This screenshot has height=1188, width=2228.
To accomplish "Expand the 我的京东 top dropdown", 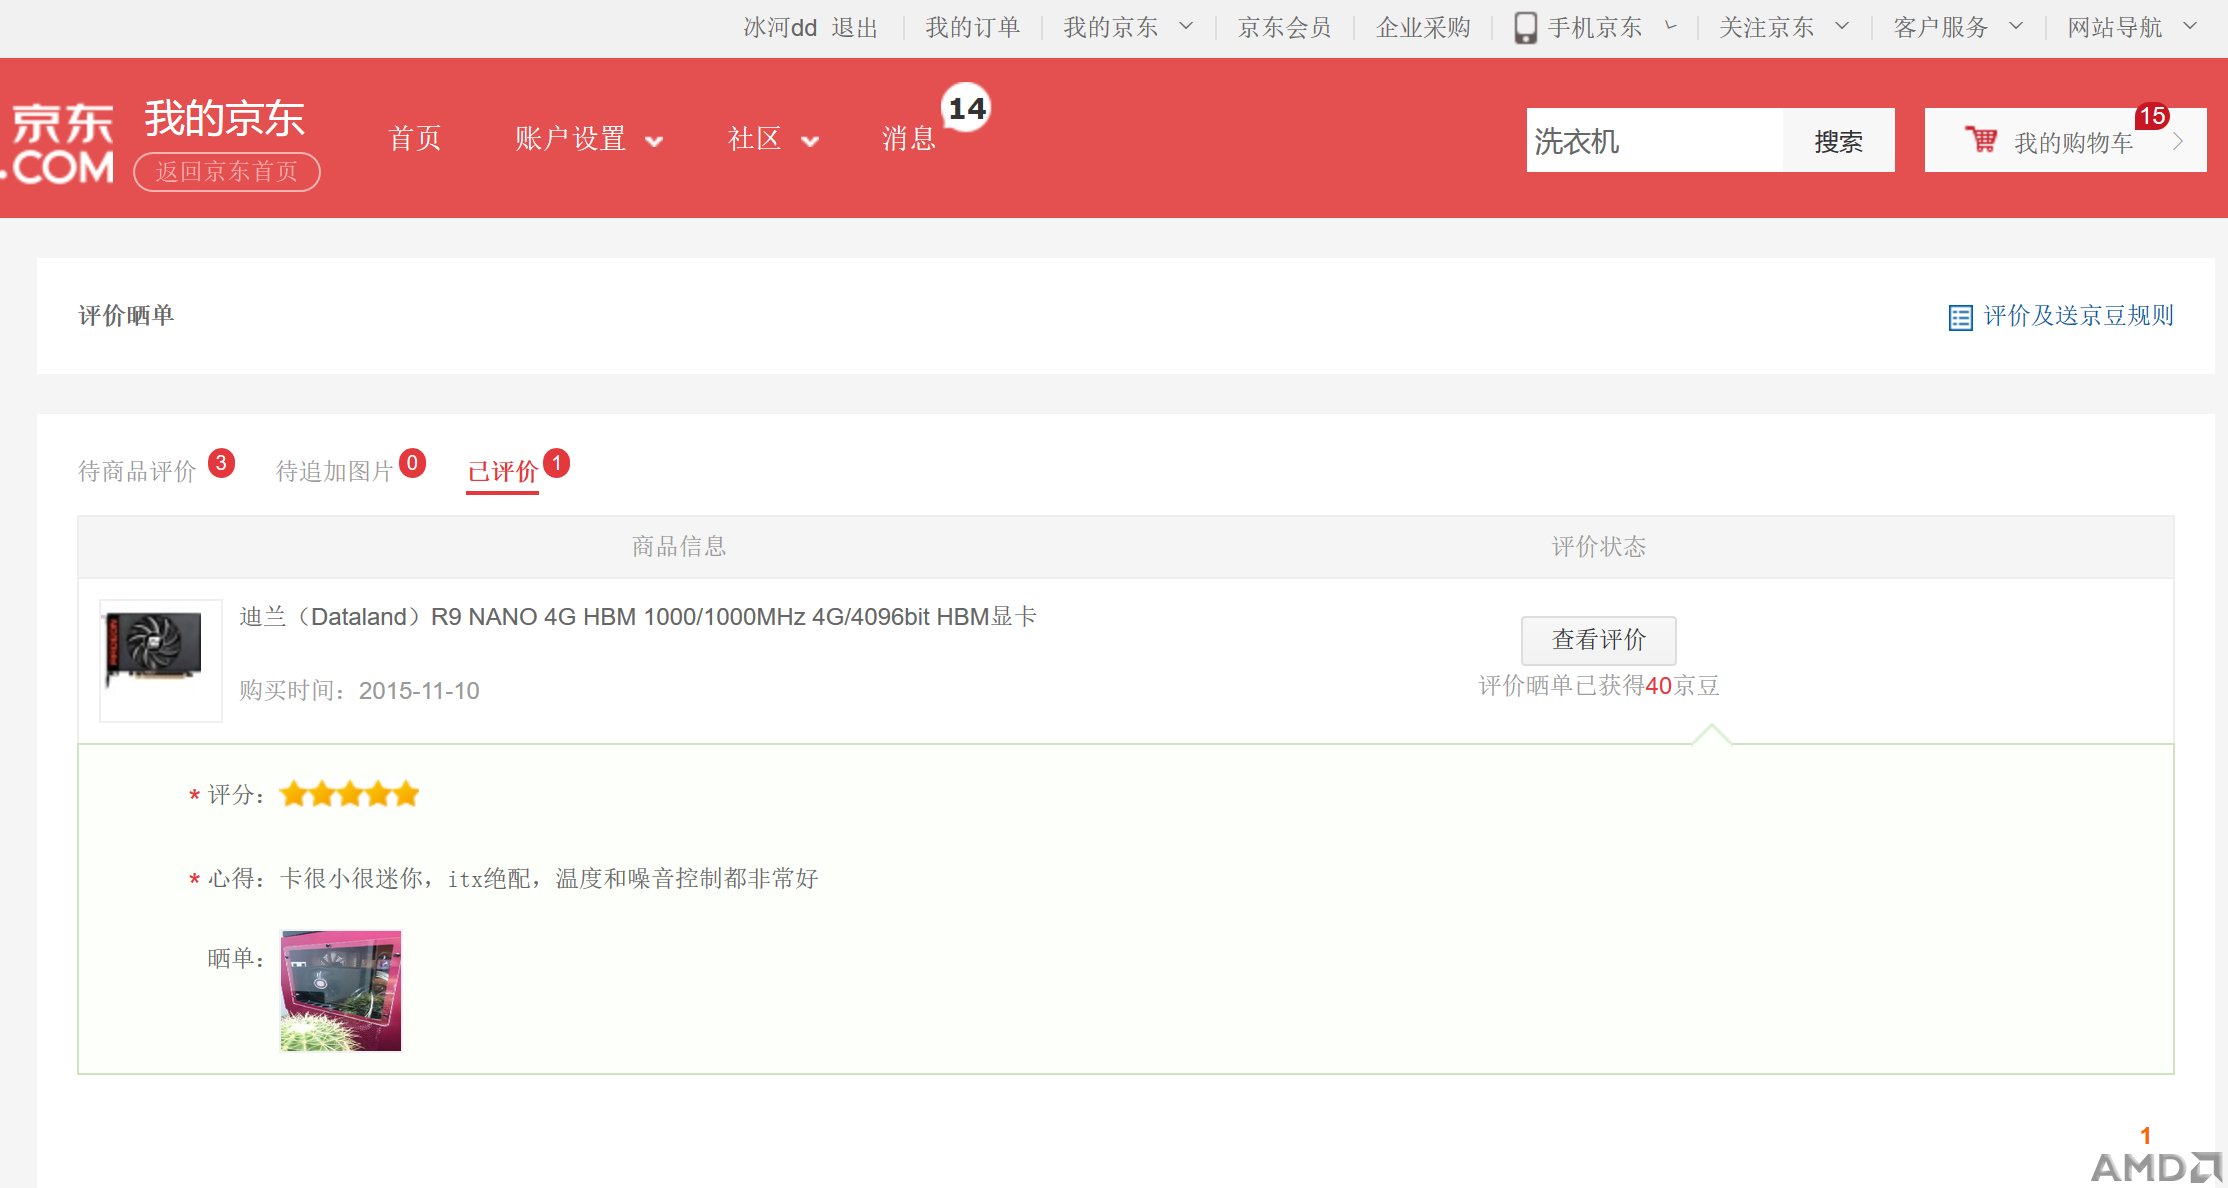I will 1186,27.
